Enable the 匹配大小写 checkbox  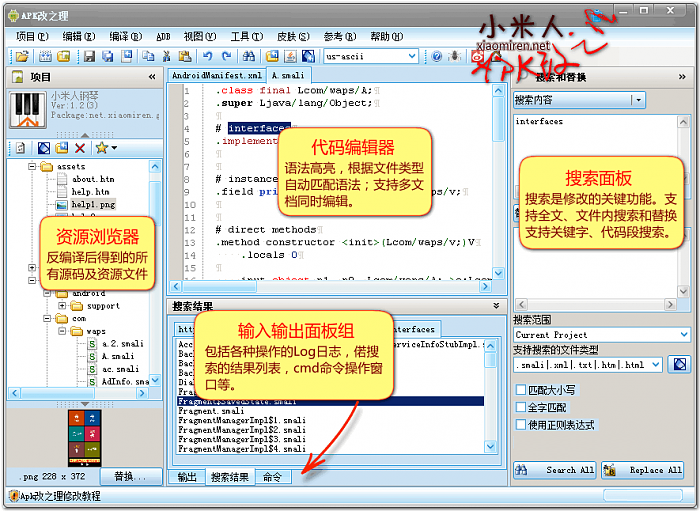point(521,390)
